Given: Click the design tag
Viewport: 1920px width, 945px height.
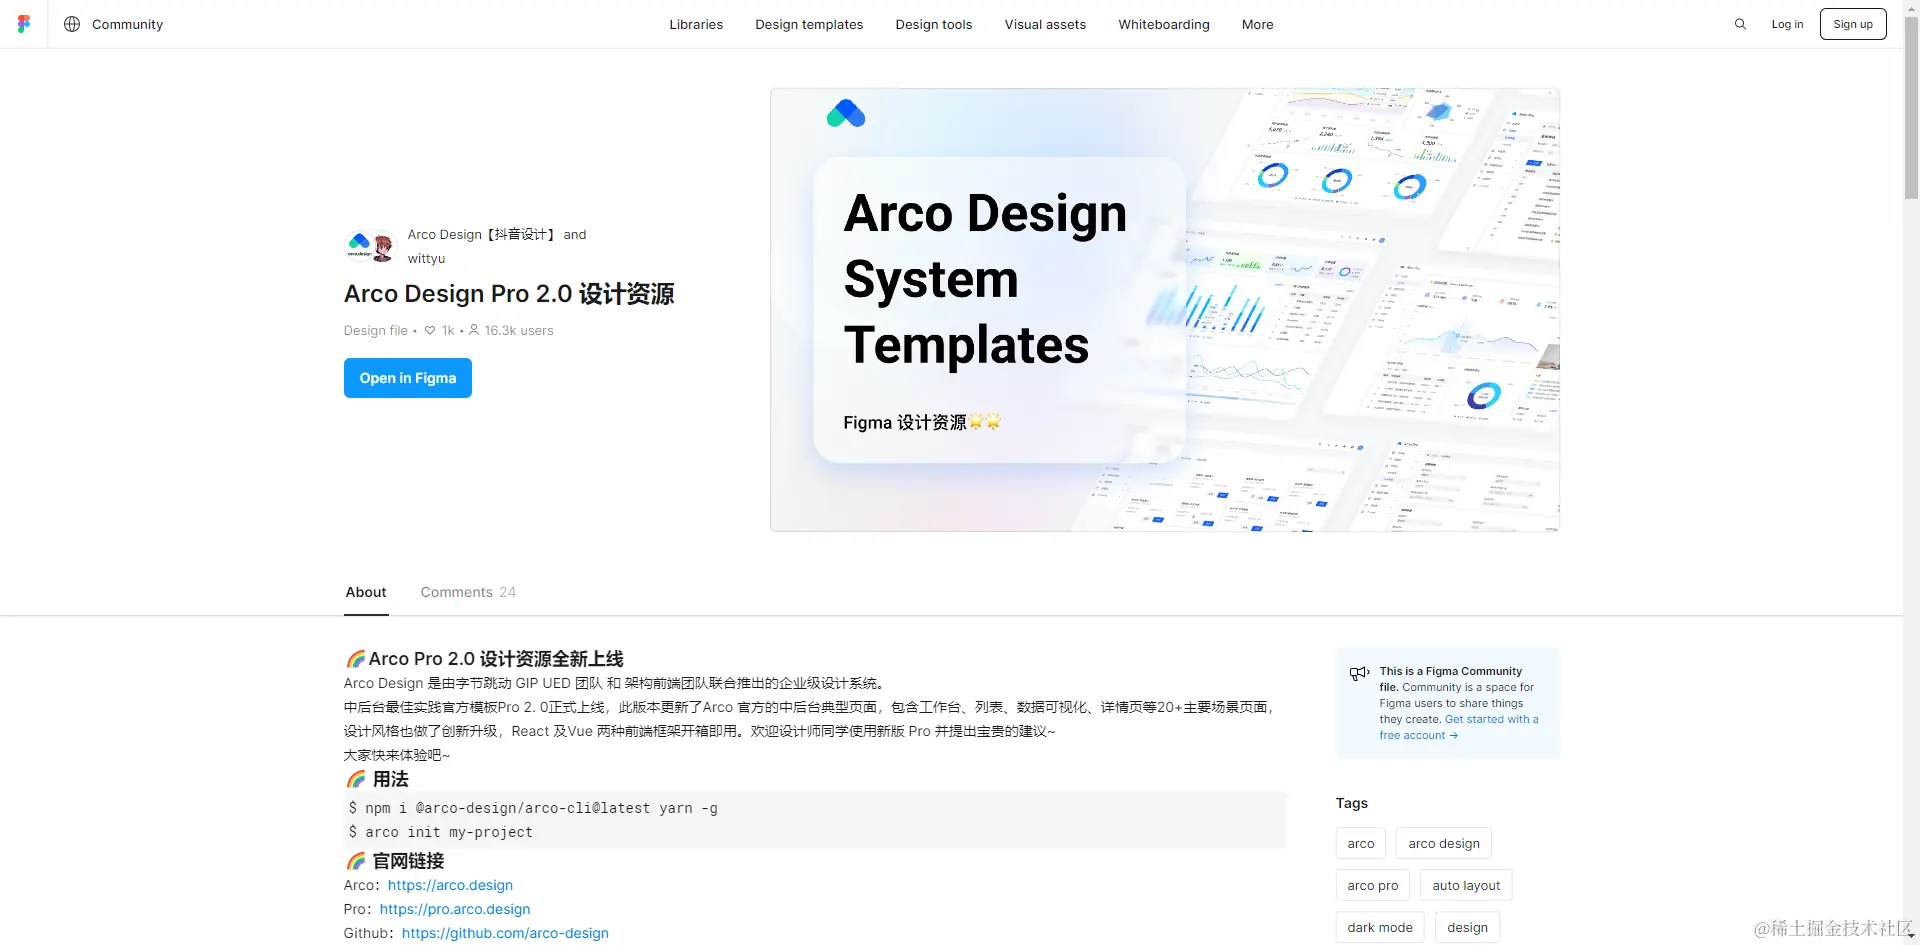Looking at the screenshot, I should pyautogui.click(x=1467, y=927).
